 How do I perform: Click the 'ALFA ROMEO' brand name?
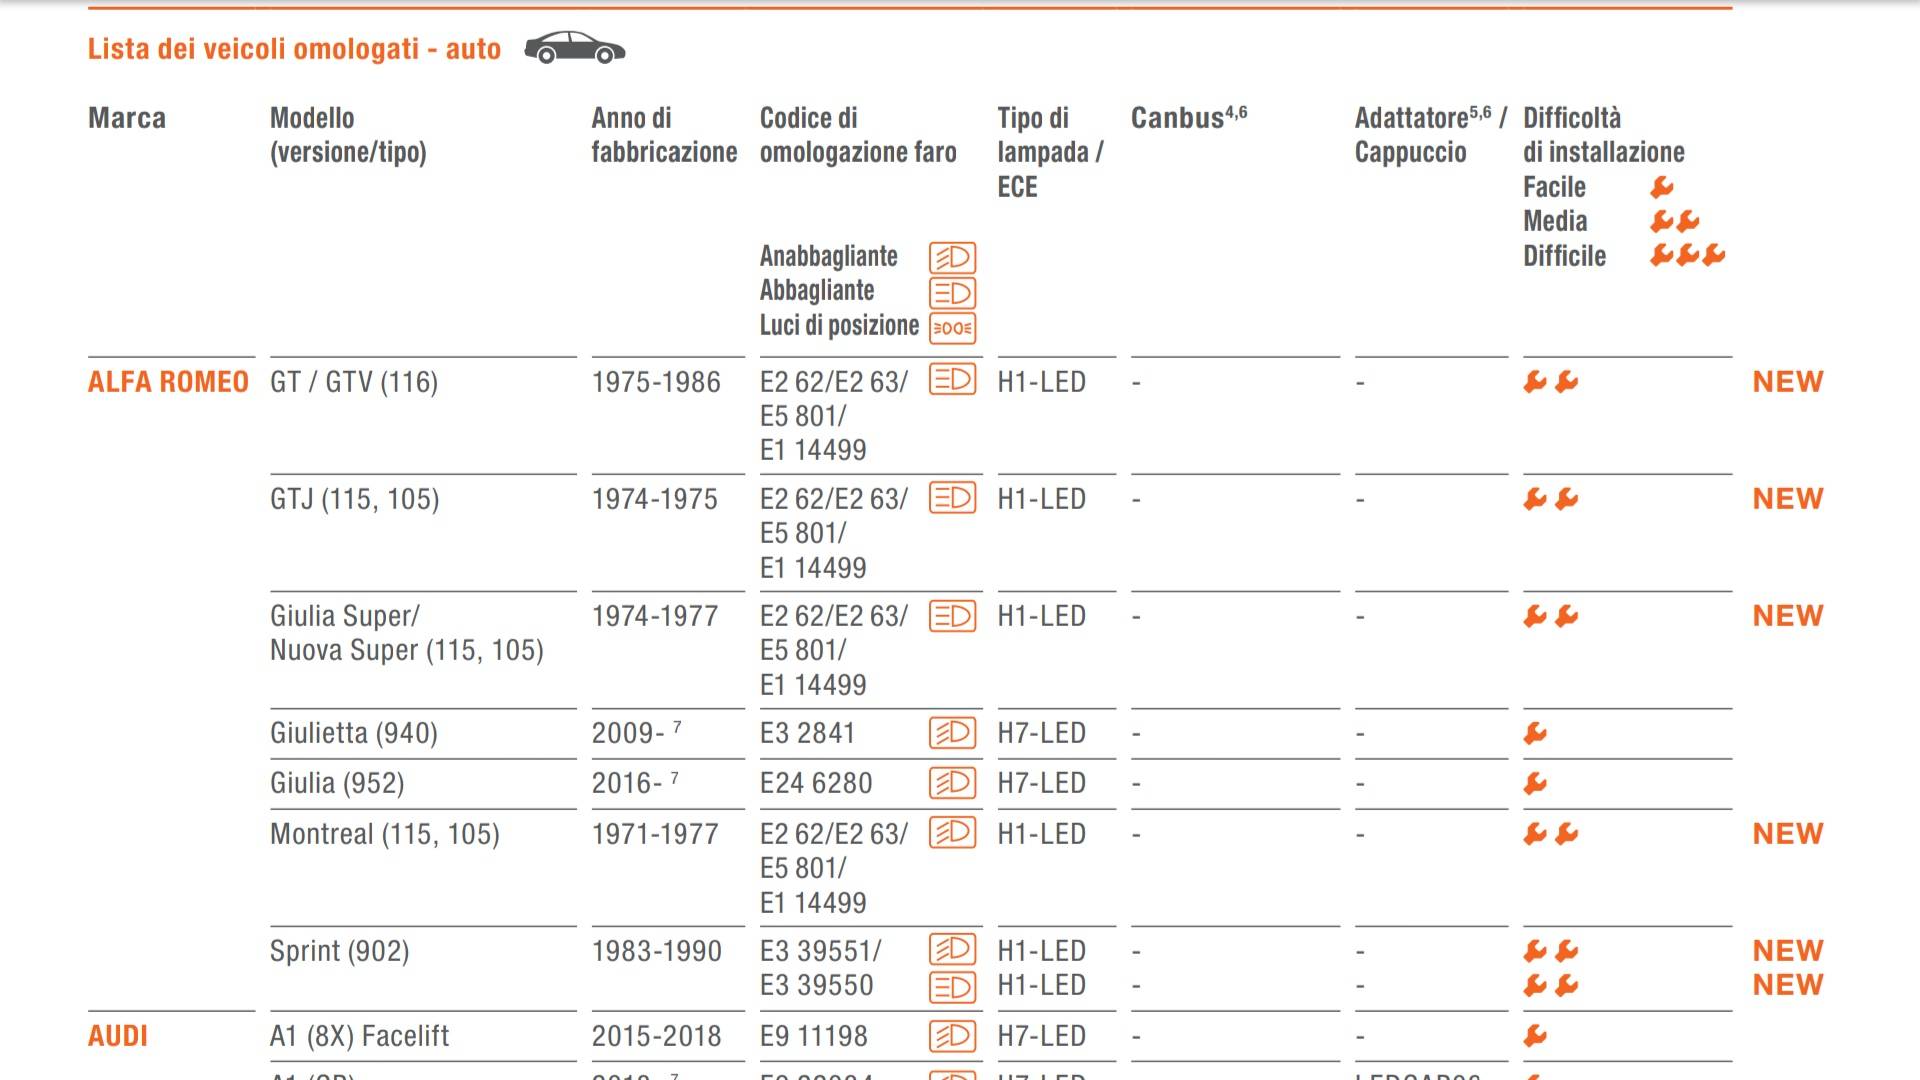point(168,382)
